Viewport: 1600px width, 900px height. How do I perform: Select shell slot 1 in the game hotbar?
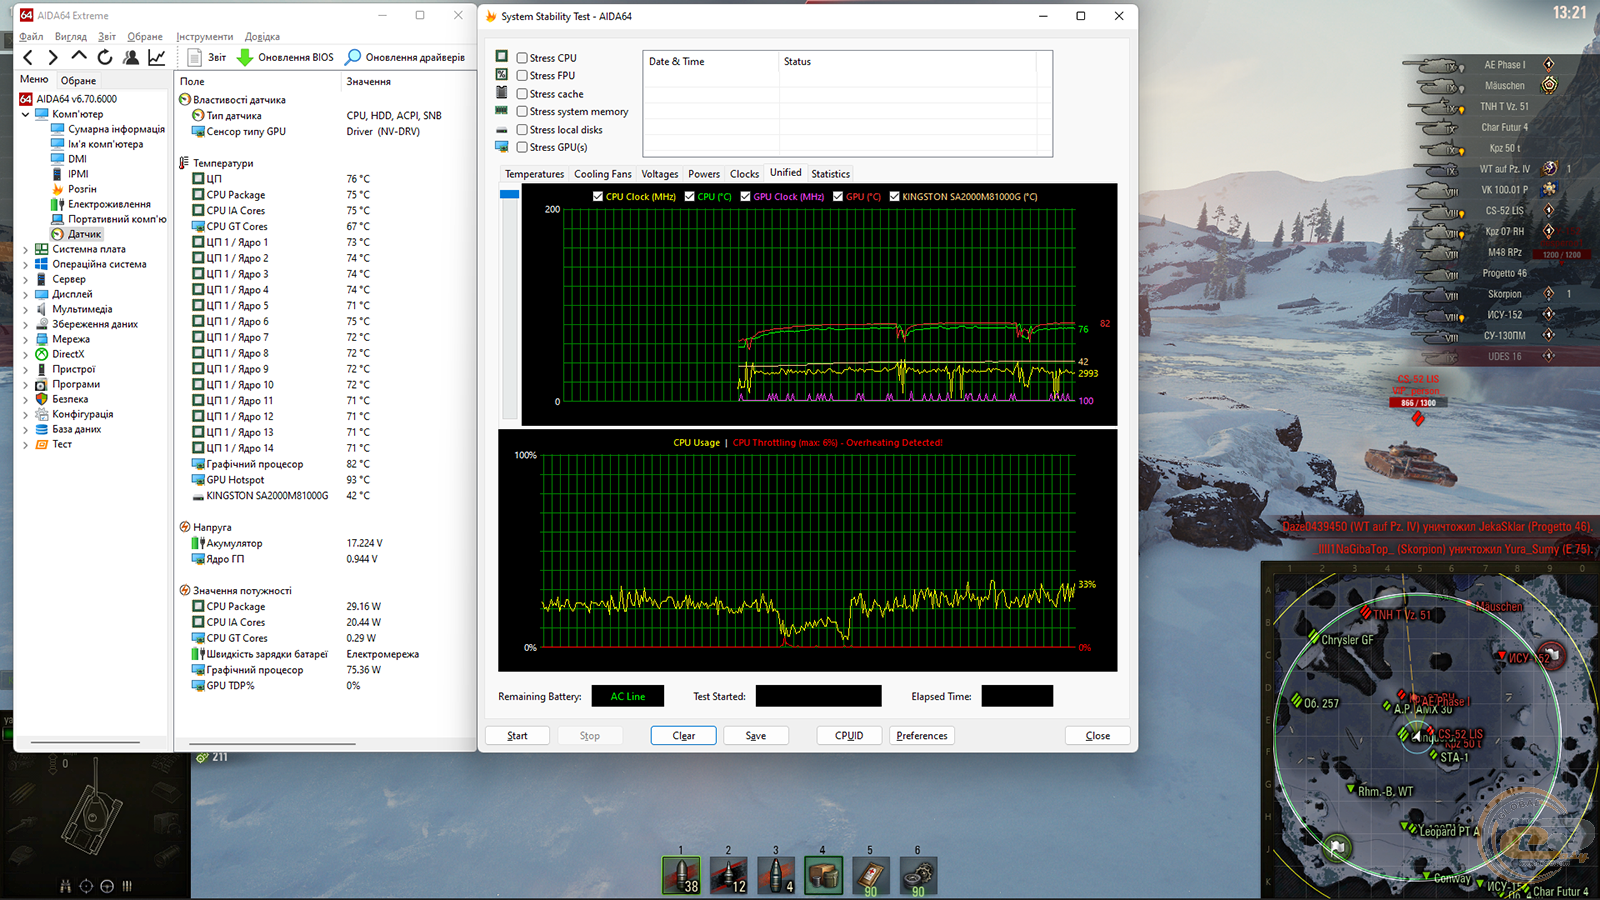click(x=681, y=875)
